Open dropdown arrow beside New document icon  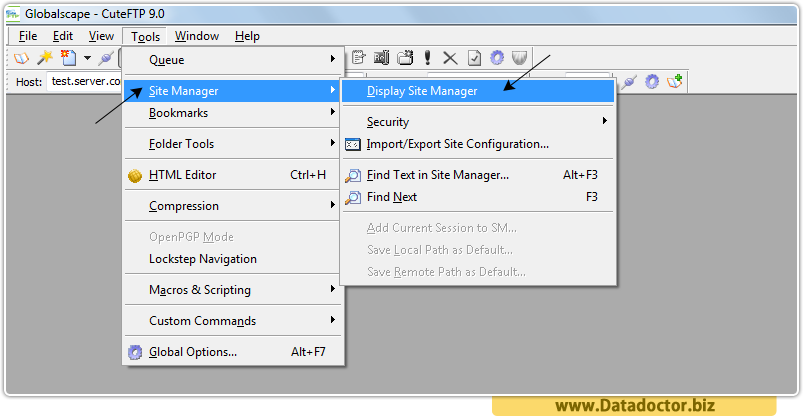pos(87,58)
